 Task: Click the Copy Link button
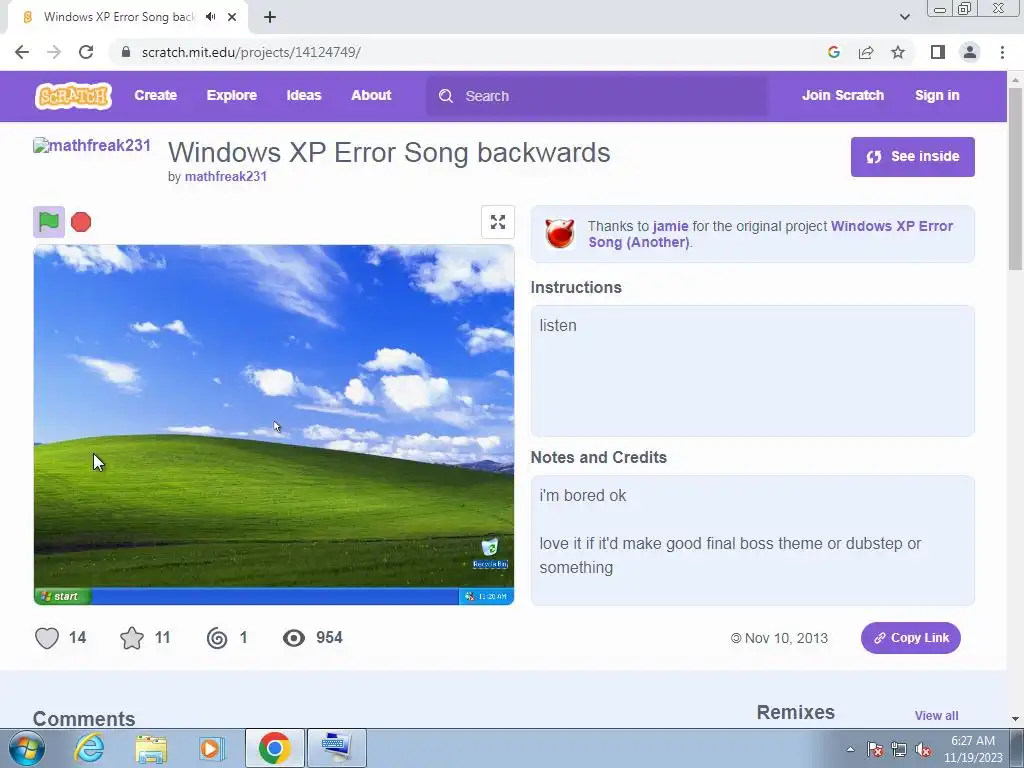pyautogui.click(x=910, y=638)
